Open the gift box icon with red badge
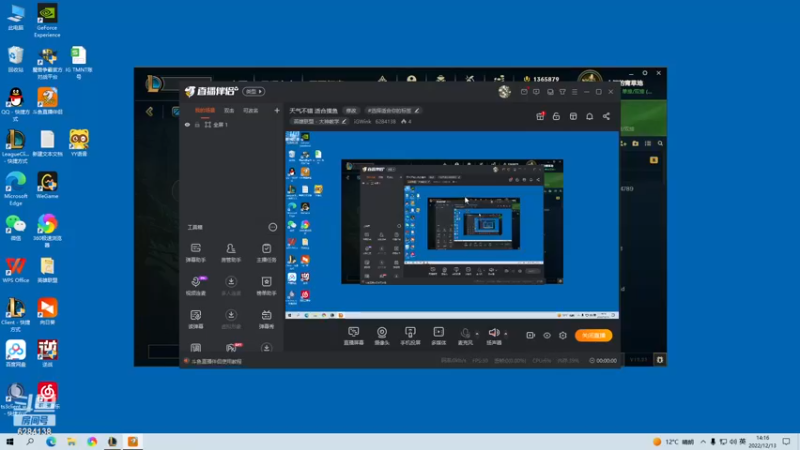The height and width of the screenshot is (450, 800). point(540,116)
